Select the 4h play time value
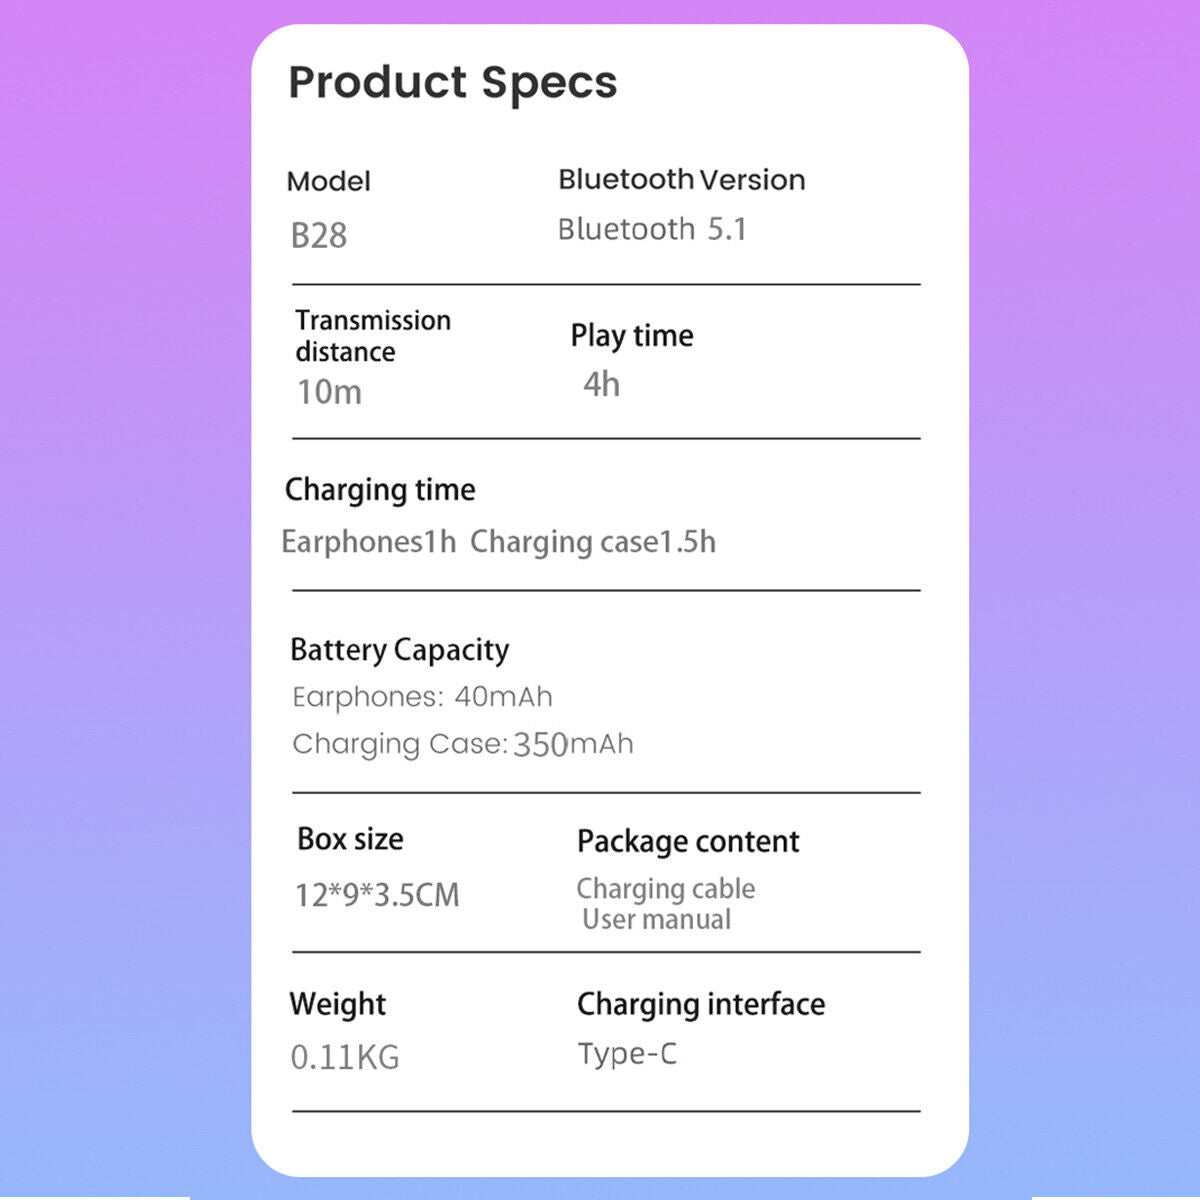The image size is (1200, 1200). coord(601,385)
